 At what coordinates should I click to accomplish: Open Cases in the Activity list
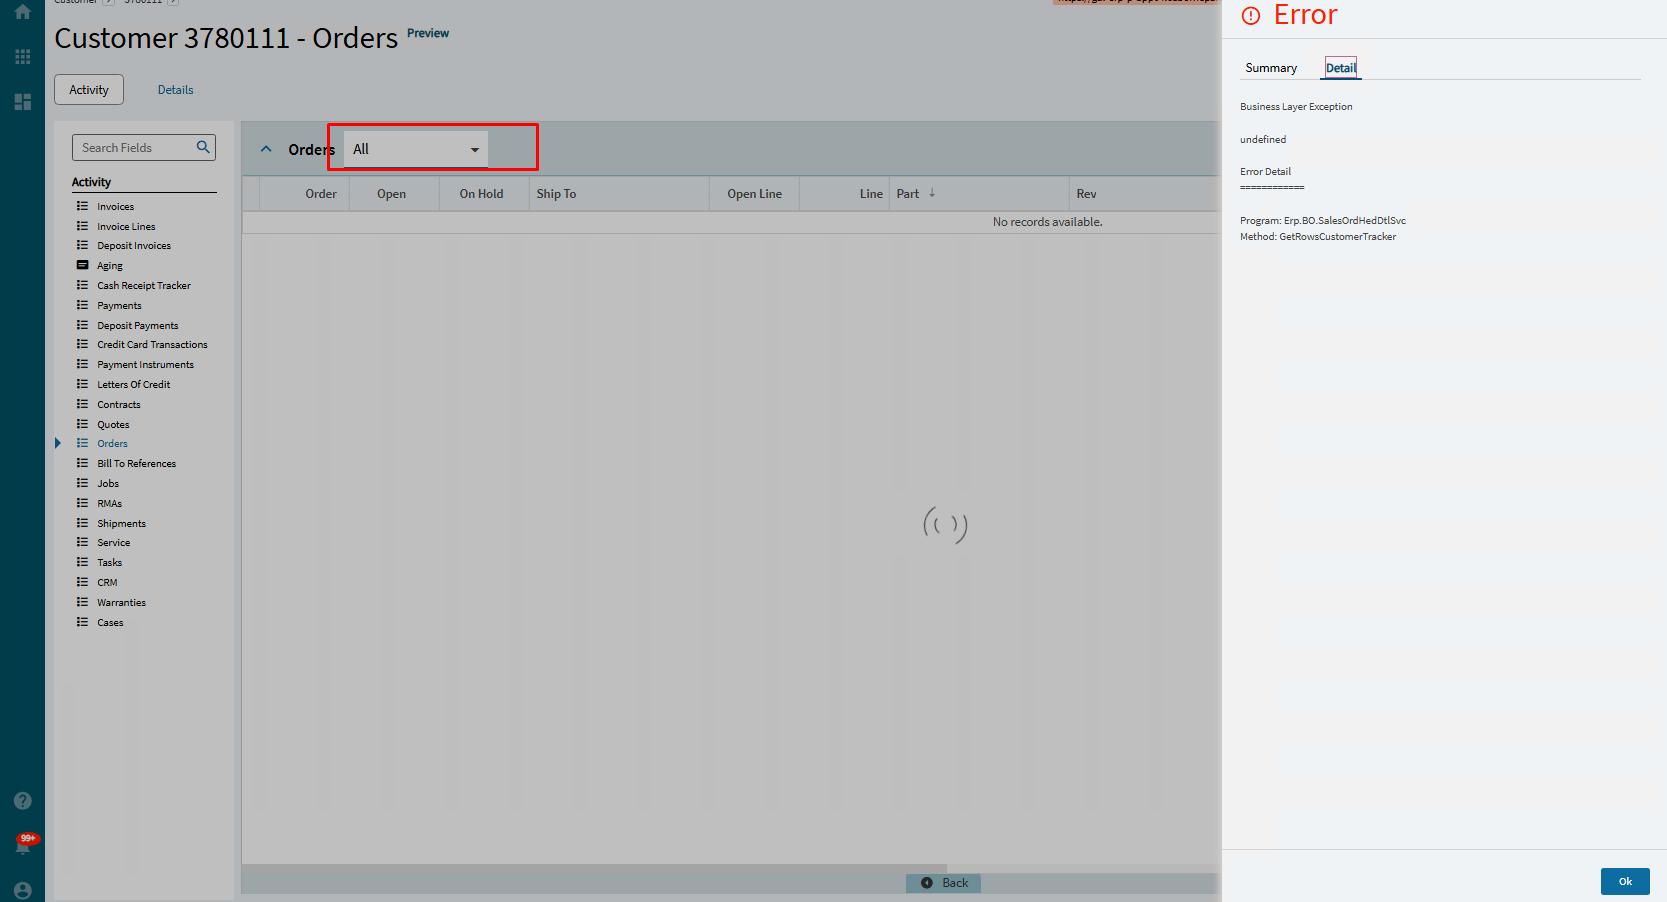point(110,623)
